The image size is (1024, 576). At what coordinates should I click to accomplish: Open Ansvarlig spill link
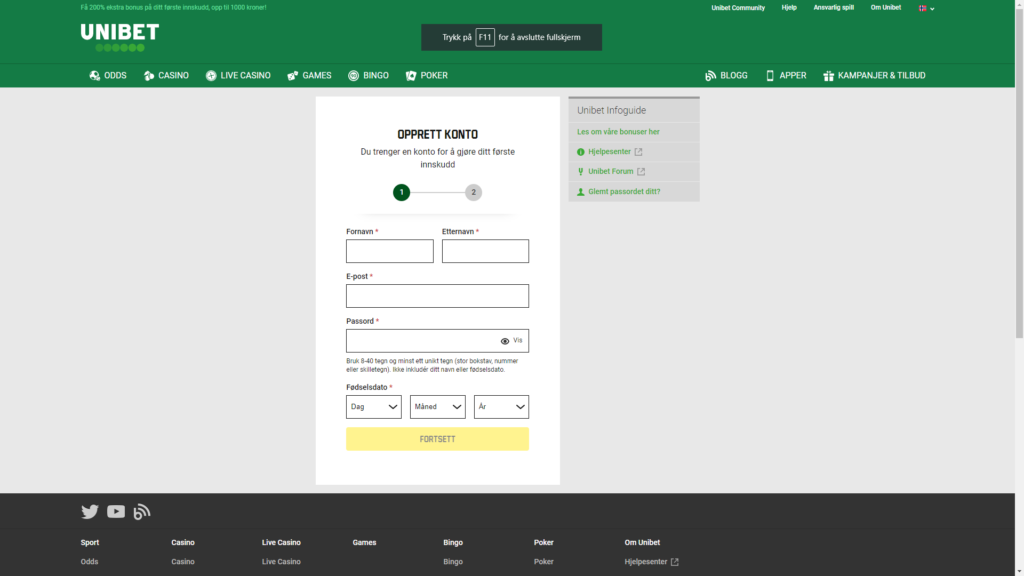[x=833, y=8]
